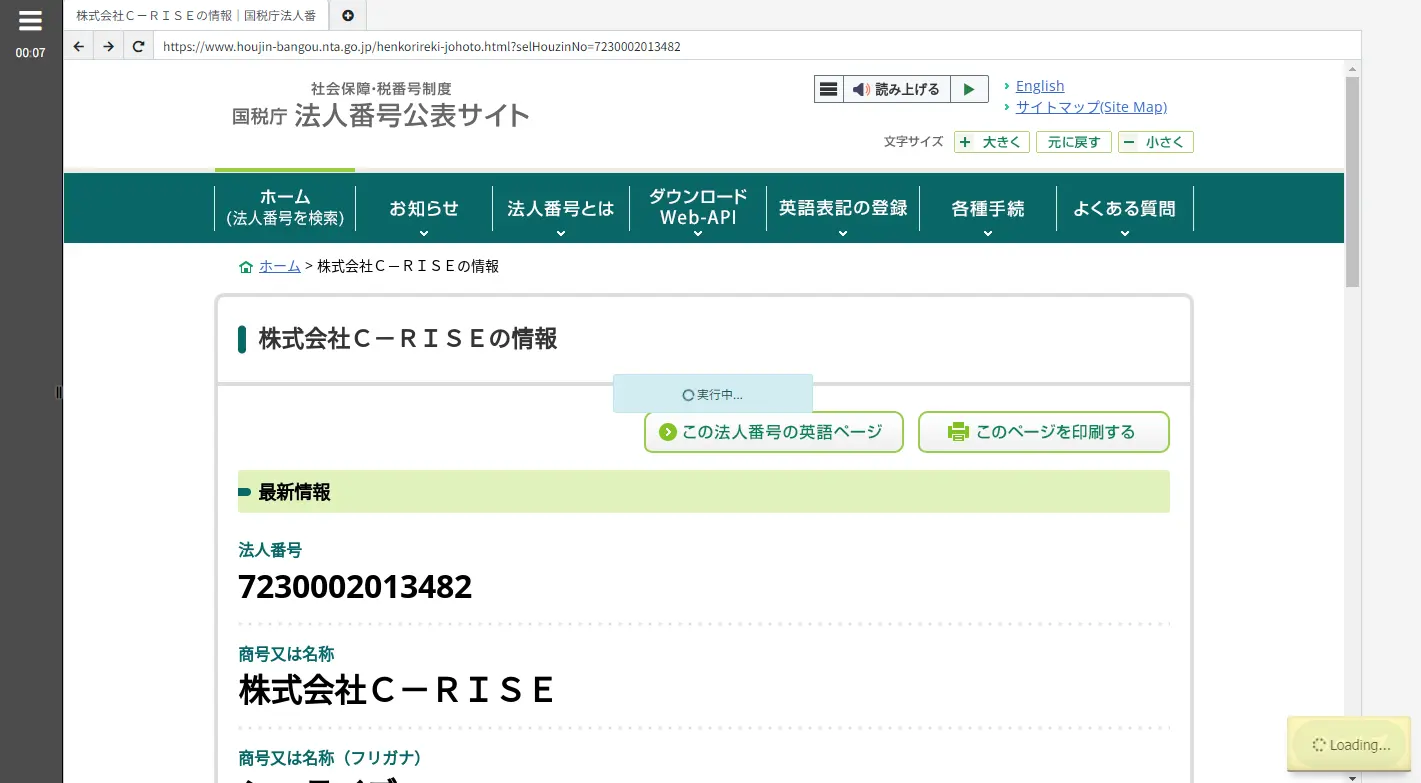Click the home icon in the breadcrumb
The width and height of the screenshot is (1421, 783).
click(x=246, y=267)
